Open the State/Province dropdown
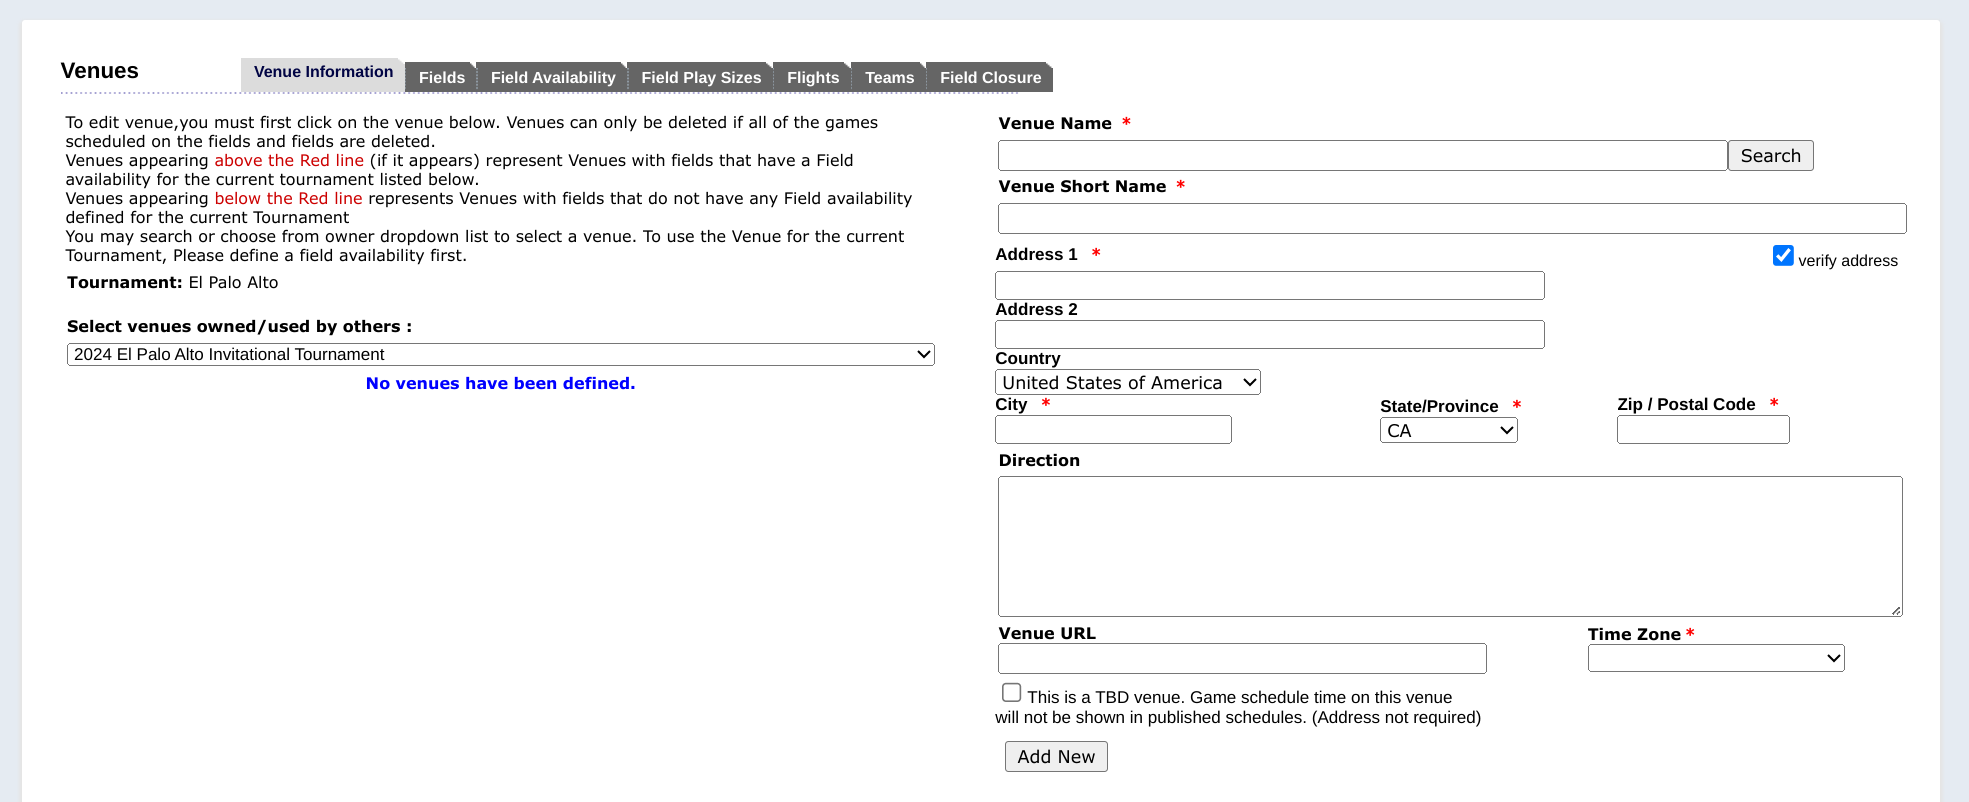Image resolution: width=1969 pixels, height=802 pixels. click(x=1448, y=431)
